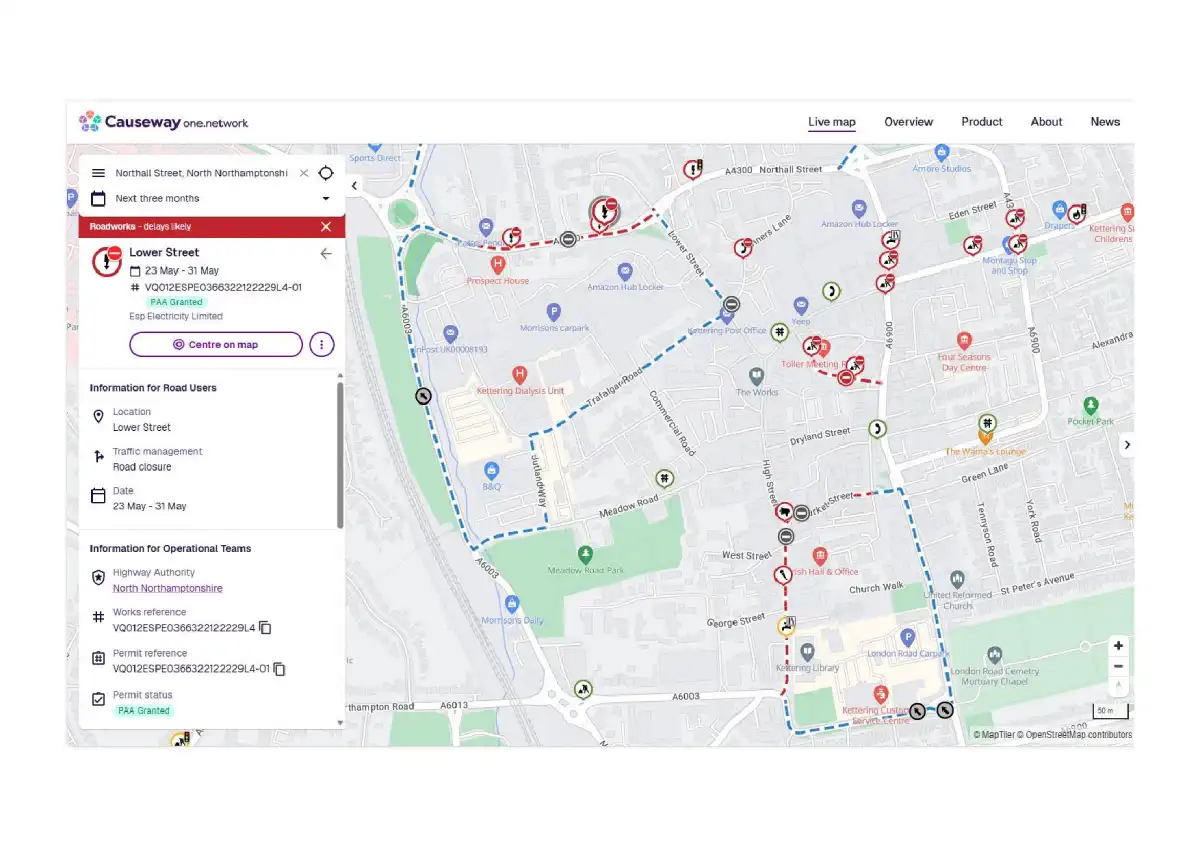Click the calendar icon beside Next three months
The image size is (1200, 848).
click(98, 198)
